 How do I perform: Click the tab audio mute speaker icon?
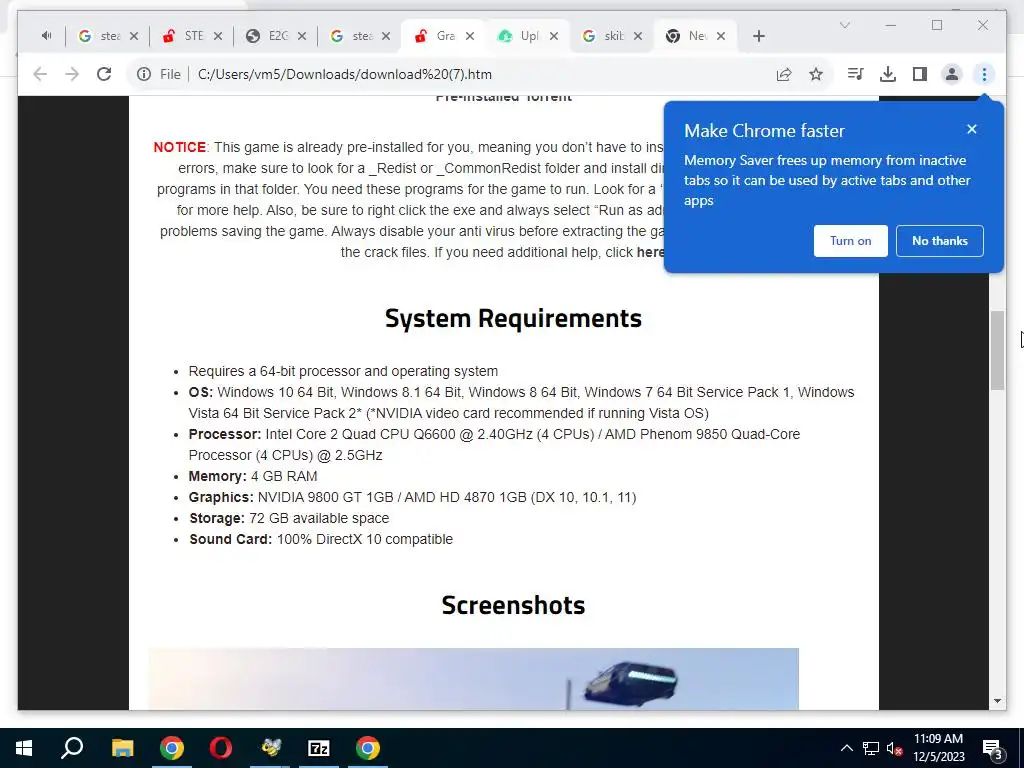pos(46,36)
